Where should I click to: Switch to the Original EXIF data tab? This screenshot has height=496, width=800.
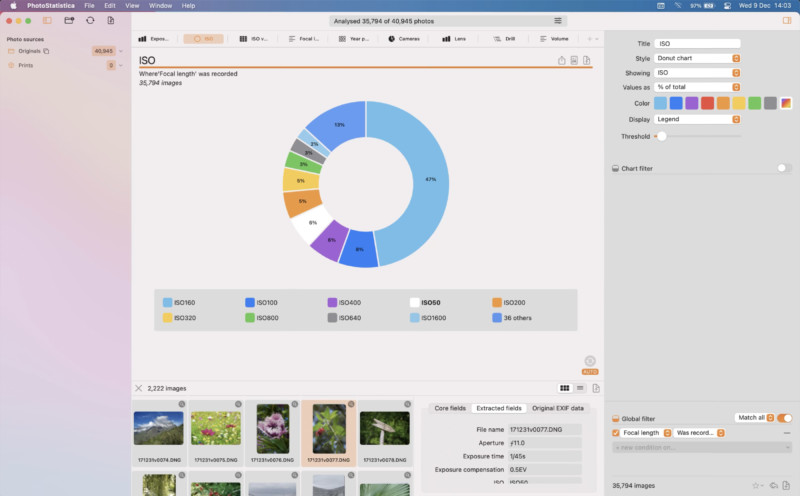click(x=557, y=408)
